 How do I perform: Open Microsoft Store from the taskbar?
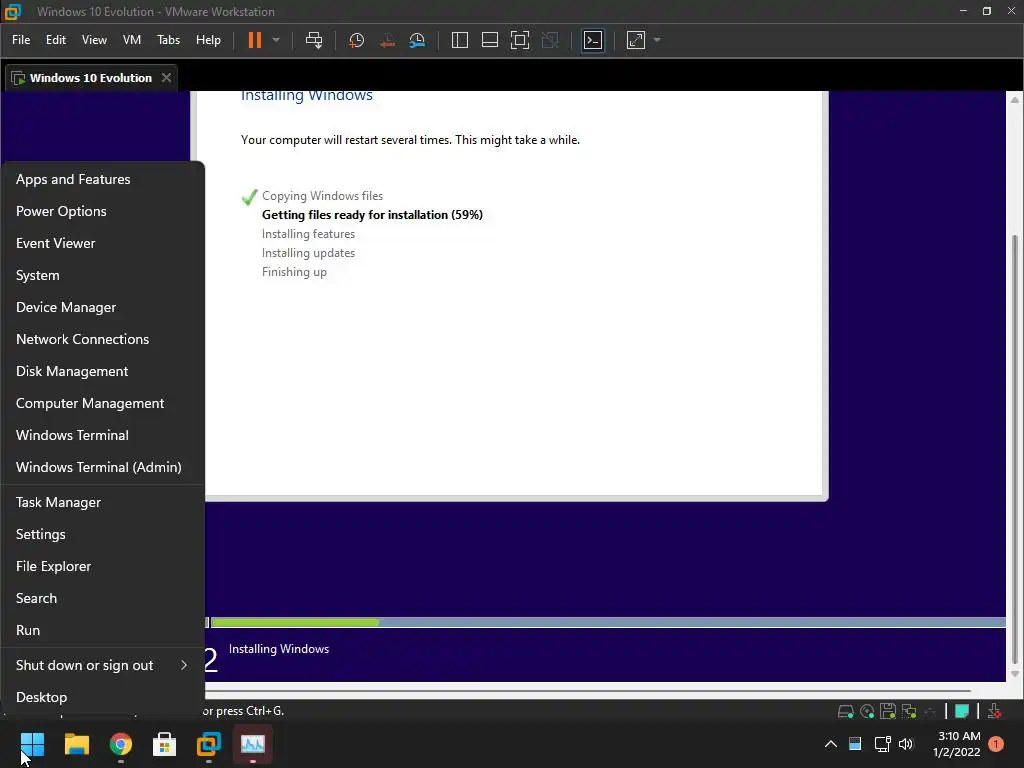coord(165,744)
